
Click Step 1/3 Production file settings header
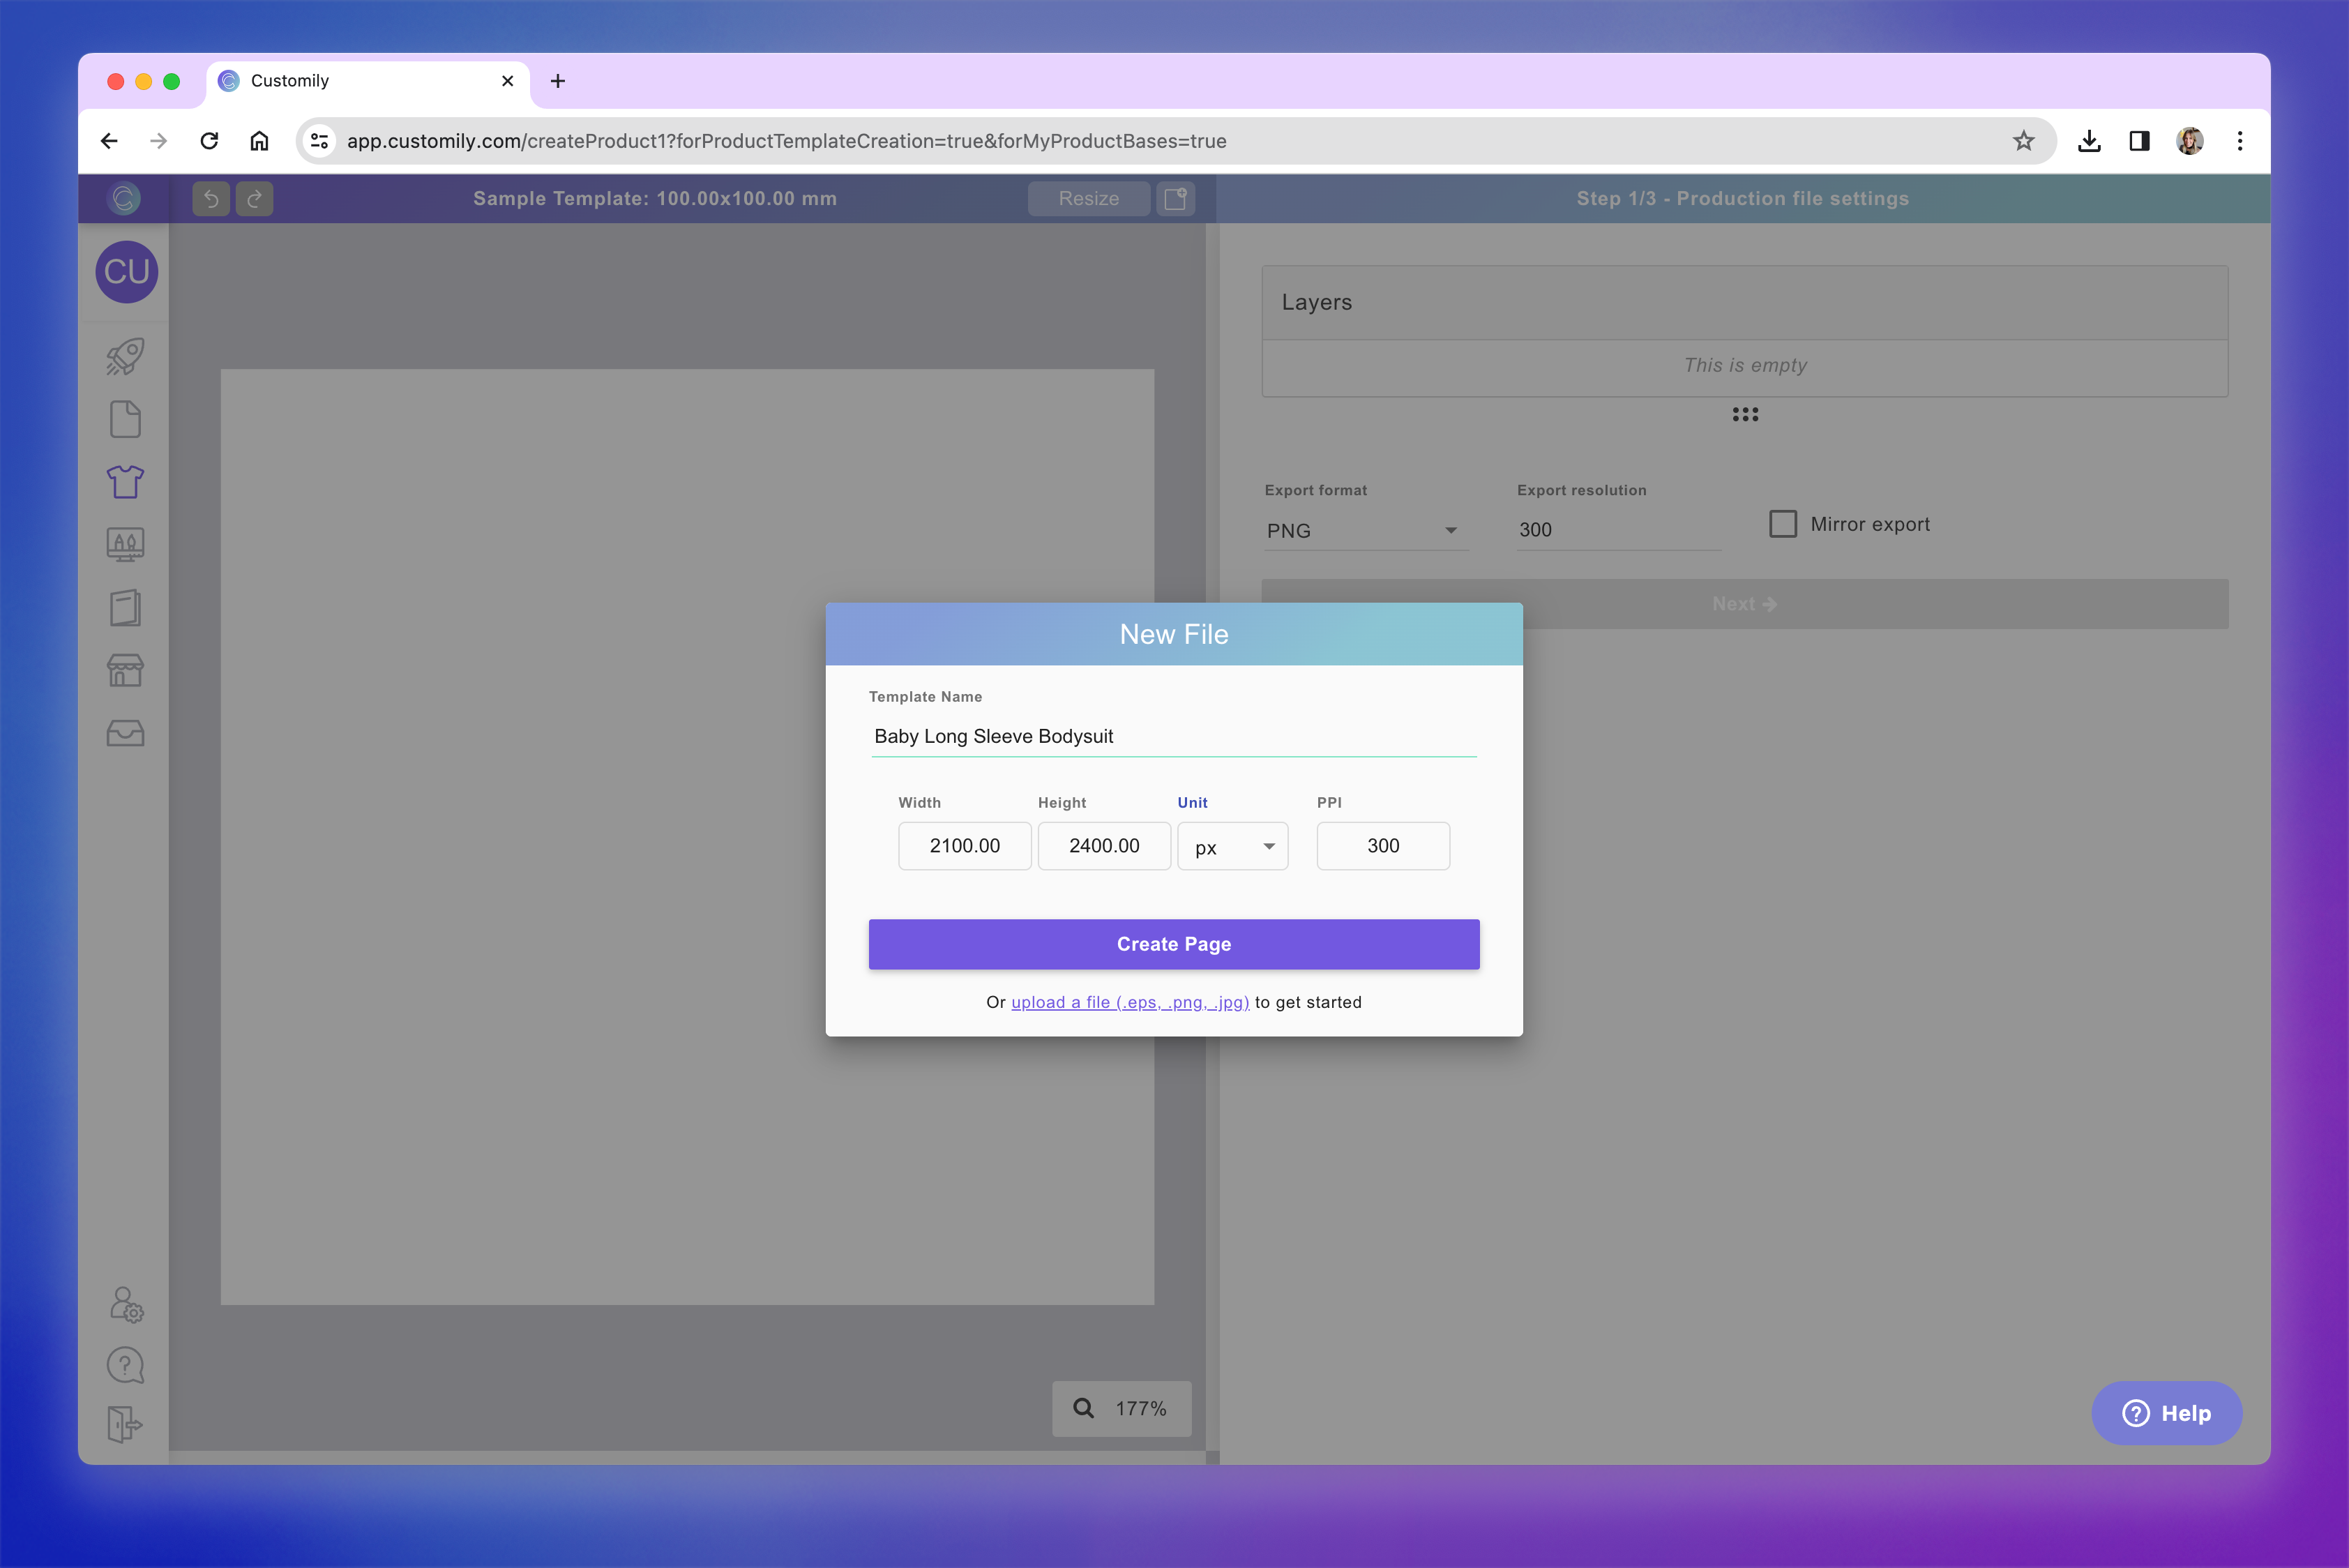(x=1742, y=198)
